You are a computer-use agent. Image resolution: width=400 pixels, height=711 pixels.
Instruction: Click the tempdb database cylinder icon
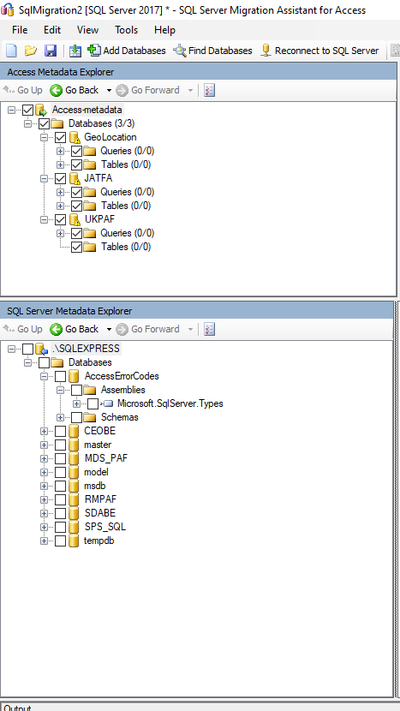click(x=74, y=541)
